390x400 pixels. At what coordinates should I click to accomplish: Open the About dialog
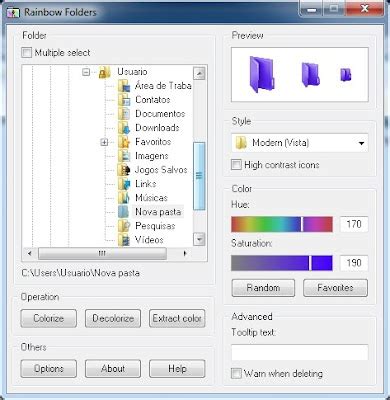pyautogui.click(x=113, y=369)
